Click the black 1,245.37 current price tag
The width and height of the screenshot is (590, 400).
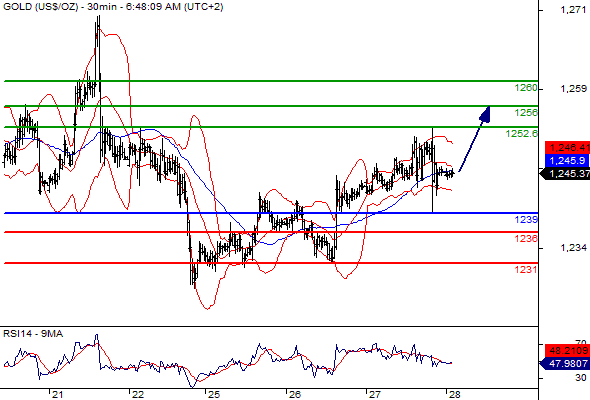coord(565,174)
